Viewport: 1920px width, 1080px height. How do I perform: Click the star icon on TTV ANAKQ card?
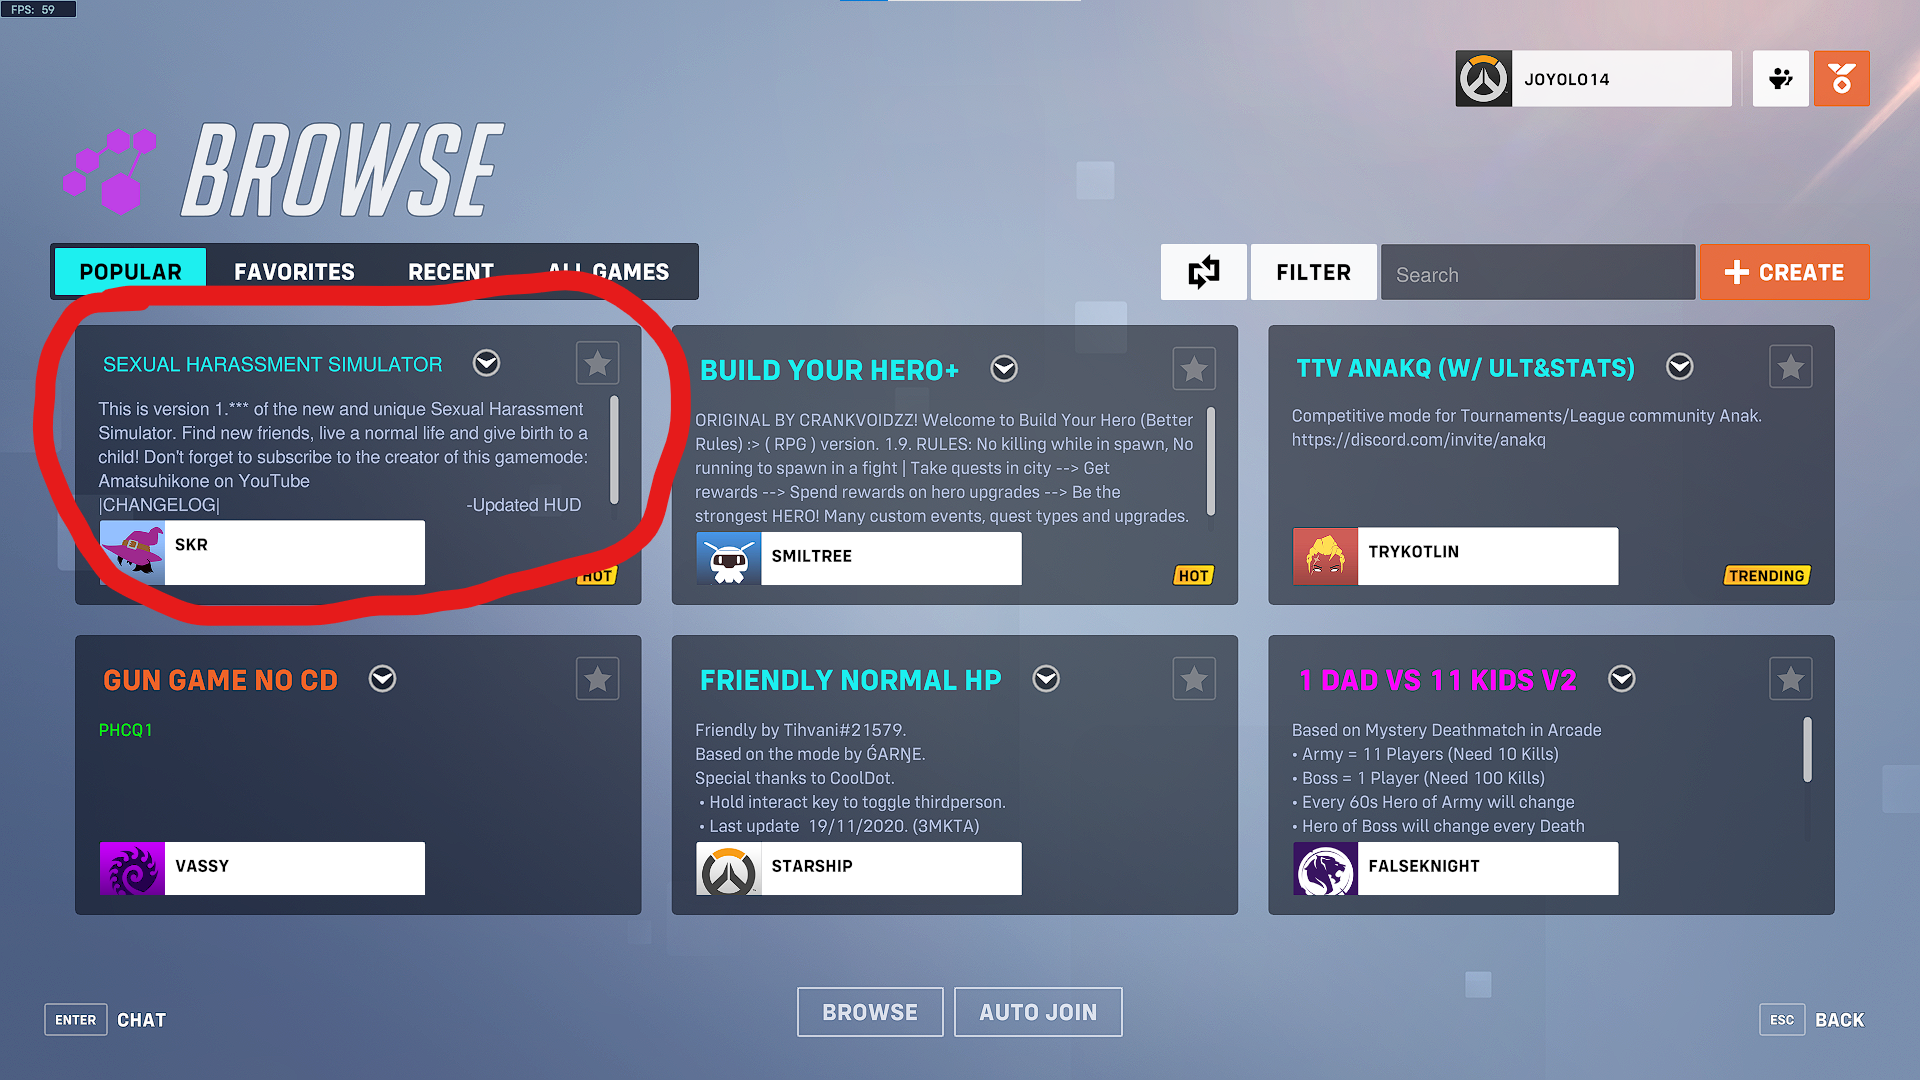coord(1791,367)
